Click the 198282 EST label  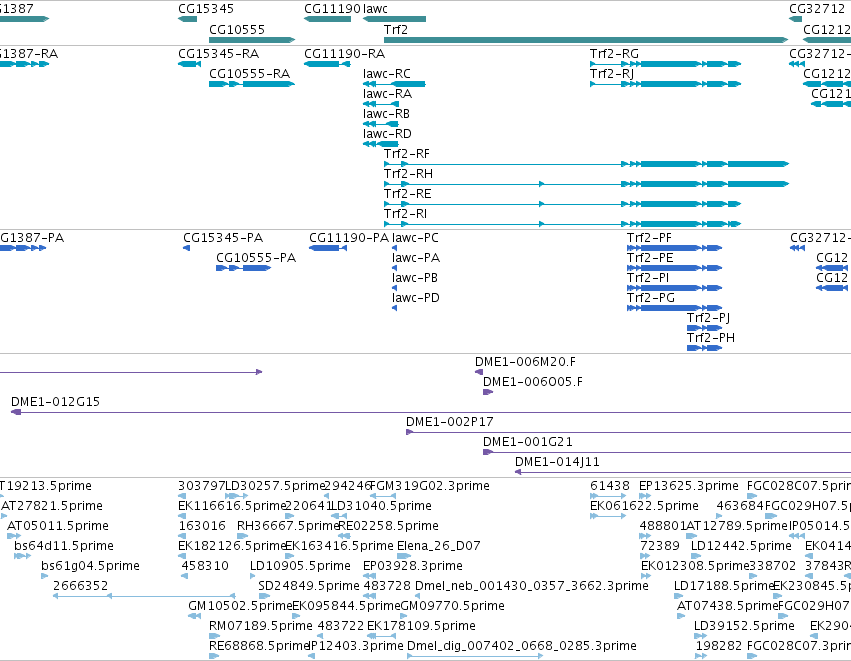[719, 646]
